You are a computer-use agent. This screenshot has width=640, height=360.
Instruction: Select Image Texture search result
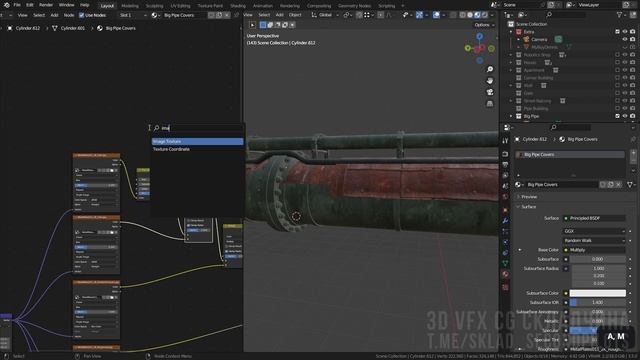click(x=198, y=142)
